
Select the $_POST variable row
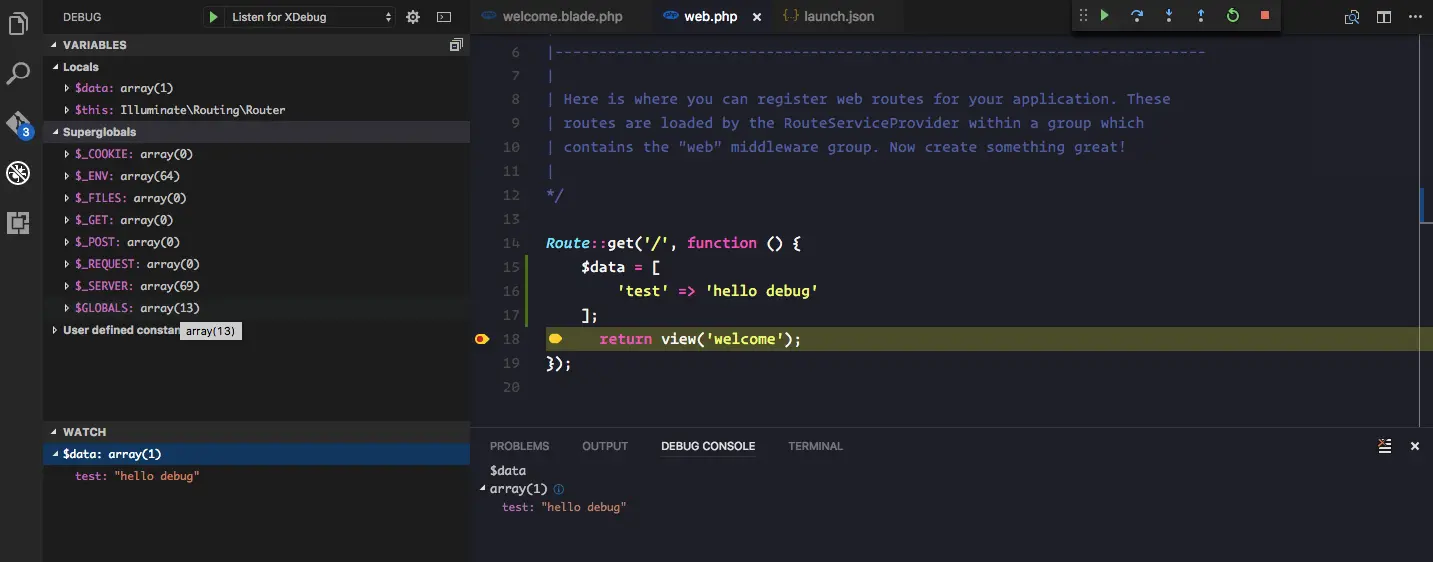point(256,242)
